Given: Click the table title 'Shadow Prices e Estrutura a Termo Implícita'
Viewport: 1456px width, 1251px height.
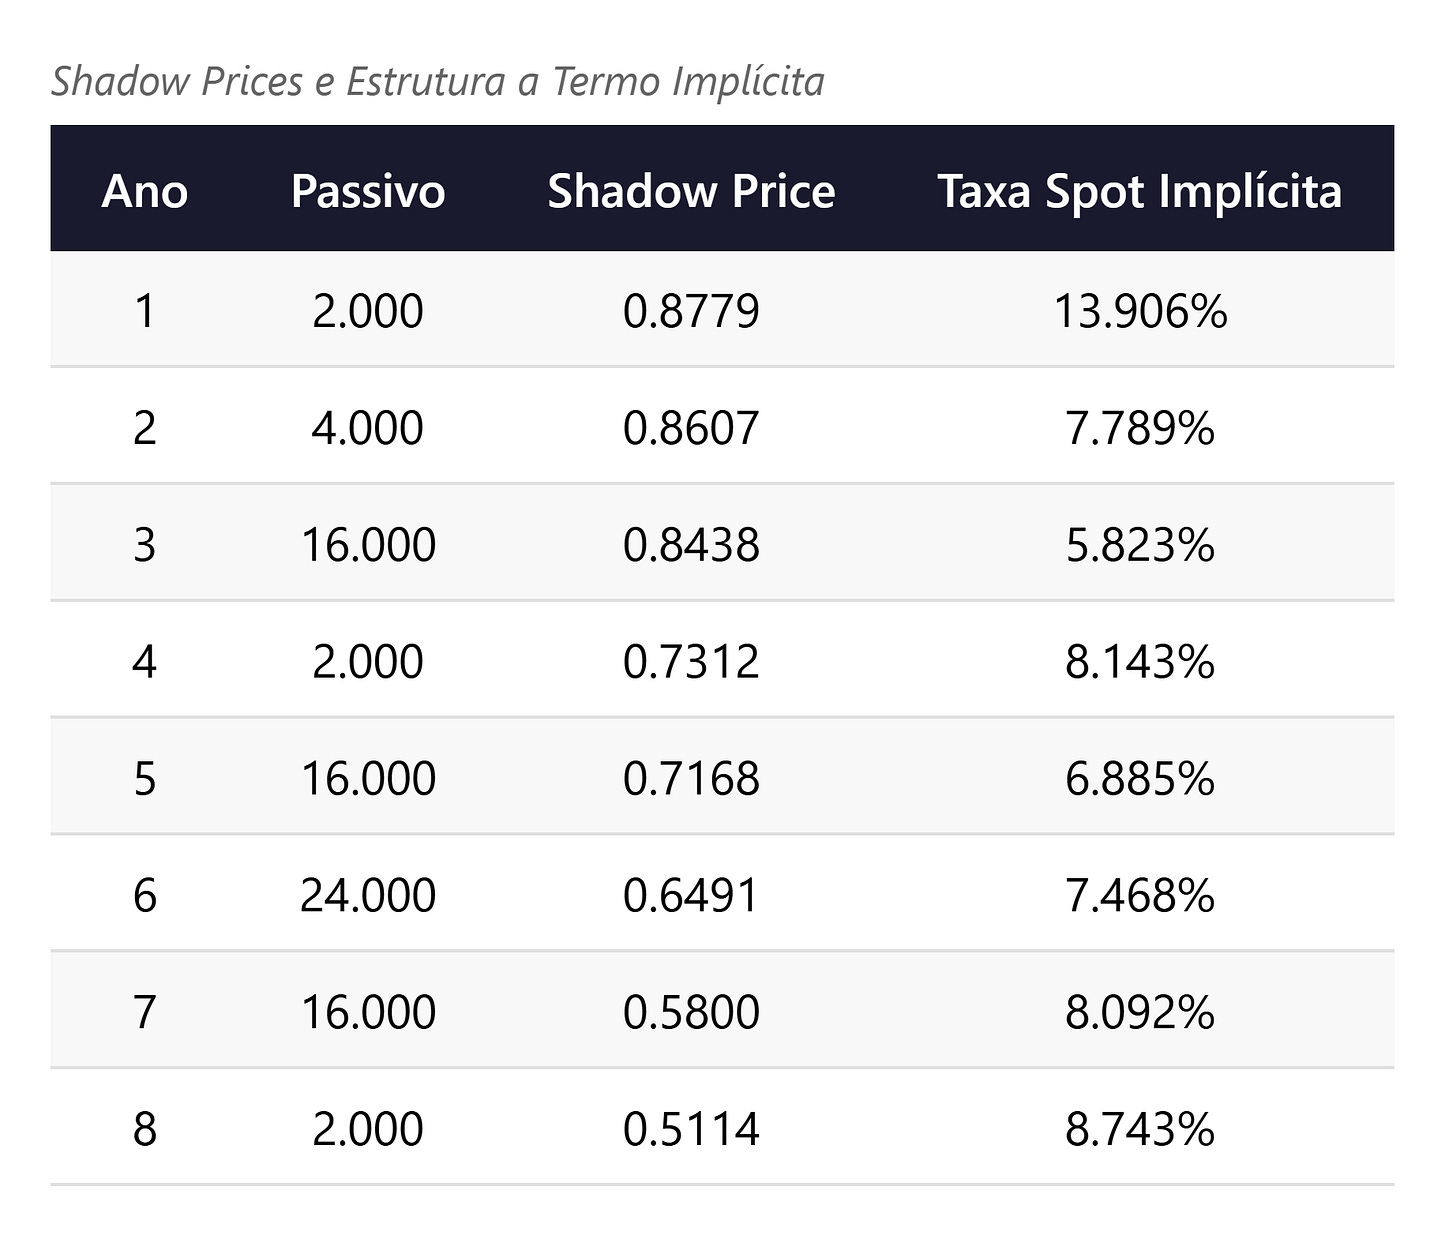Looking at the screenshot, I should 438,81.
